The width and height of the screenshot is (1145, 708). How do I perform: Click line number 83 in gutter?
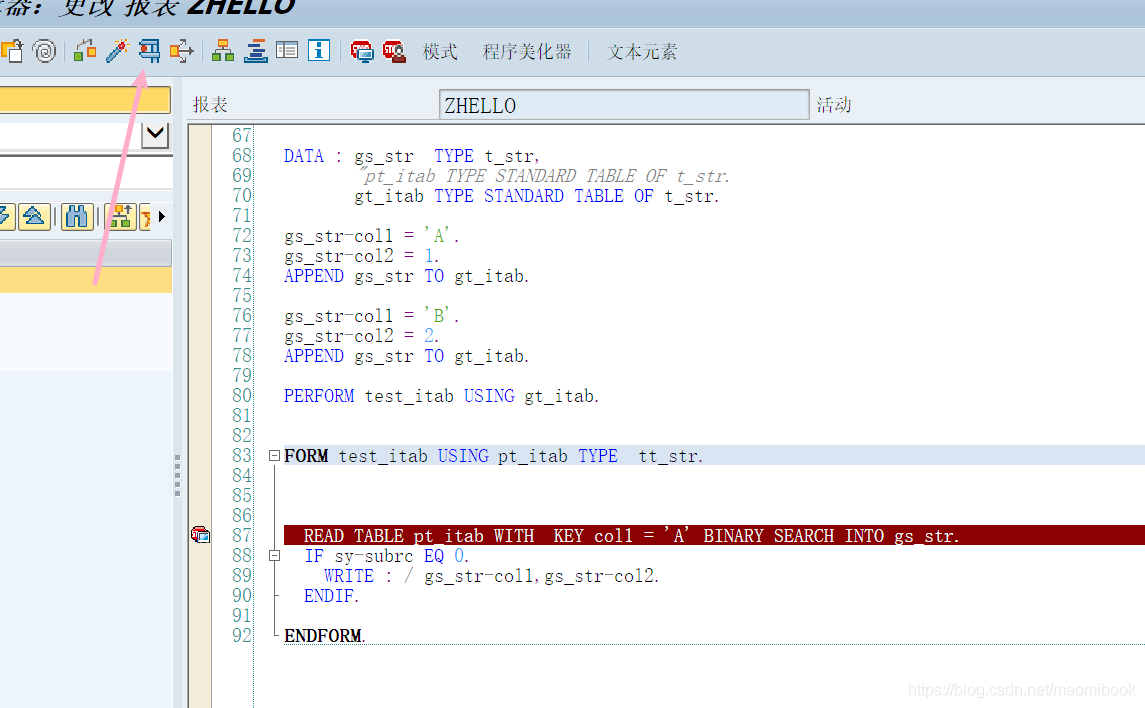point(242,455)
